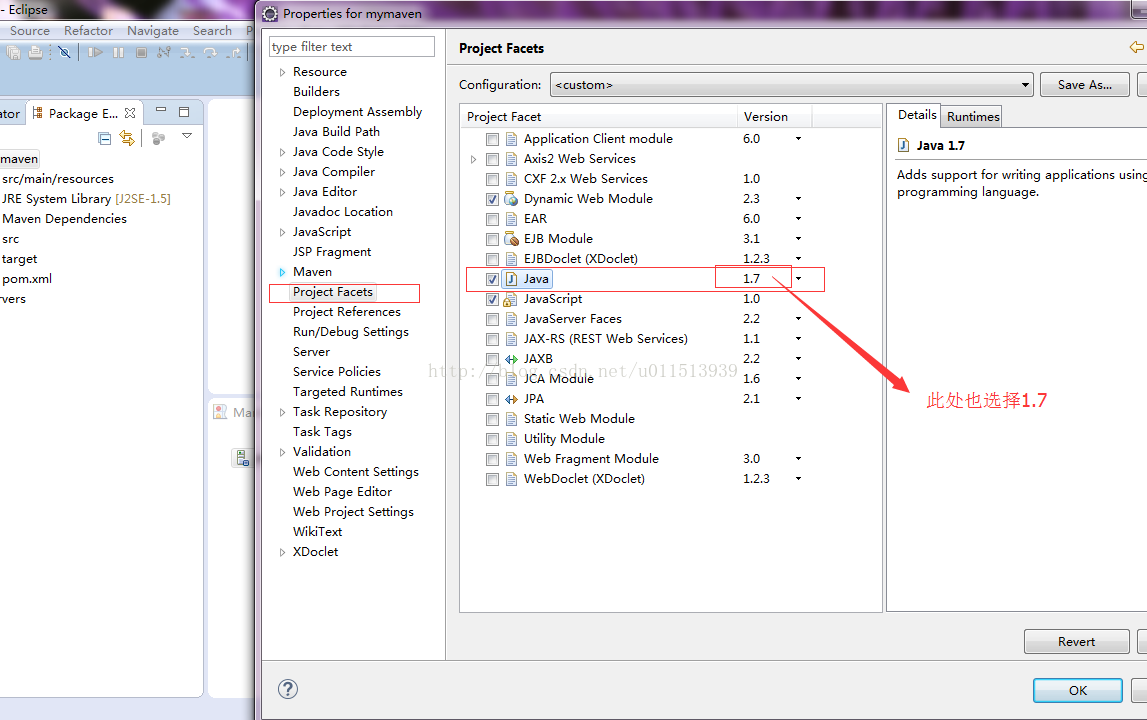This screenshot has height=720, width=1147.
Task: Click the Terminate debug icon
Action: 141,53
